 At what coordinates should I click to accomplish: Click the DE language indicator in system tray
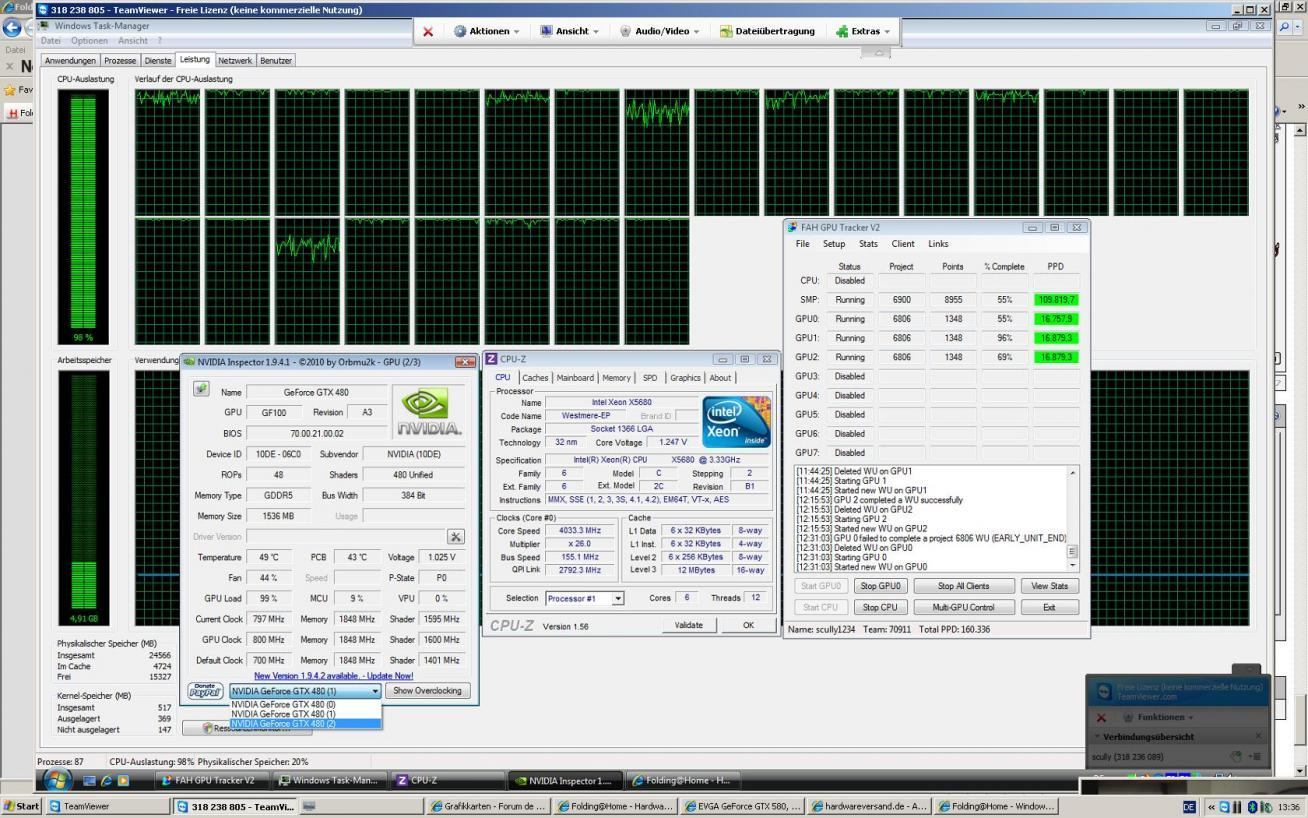click(1189, 806)
